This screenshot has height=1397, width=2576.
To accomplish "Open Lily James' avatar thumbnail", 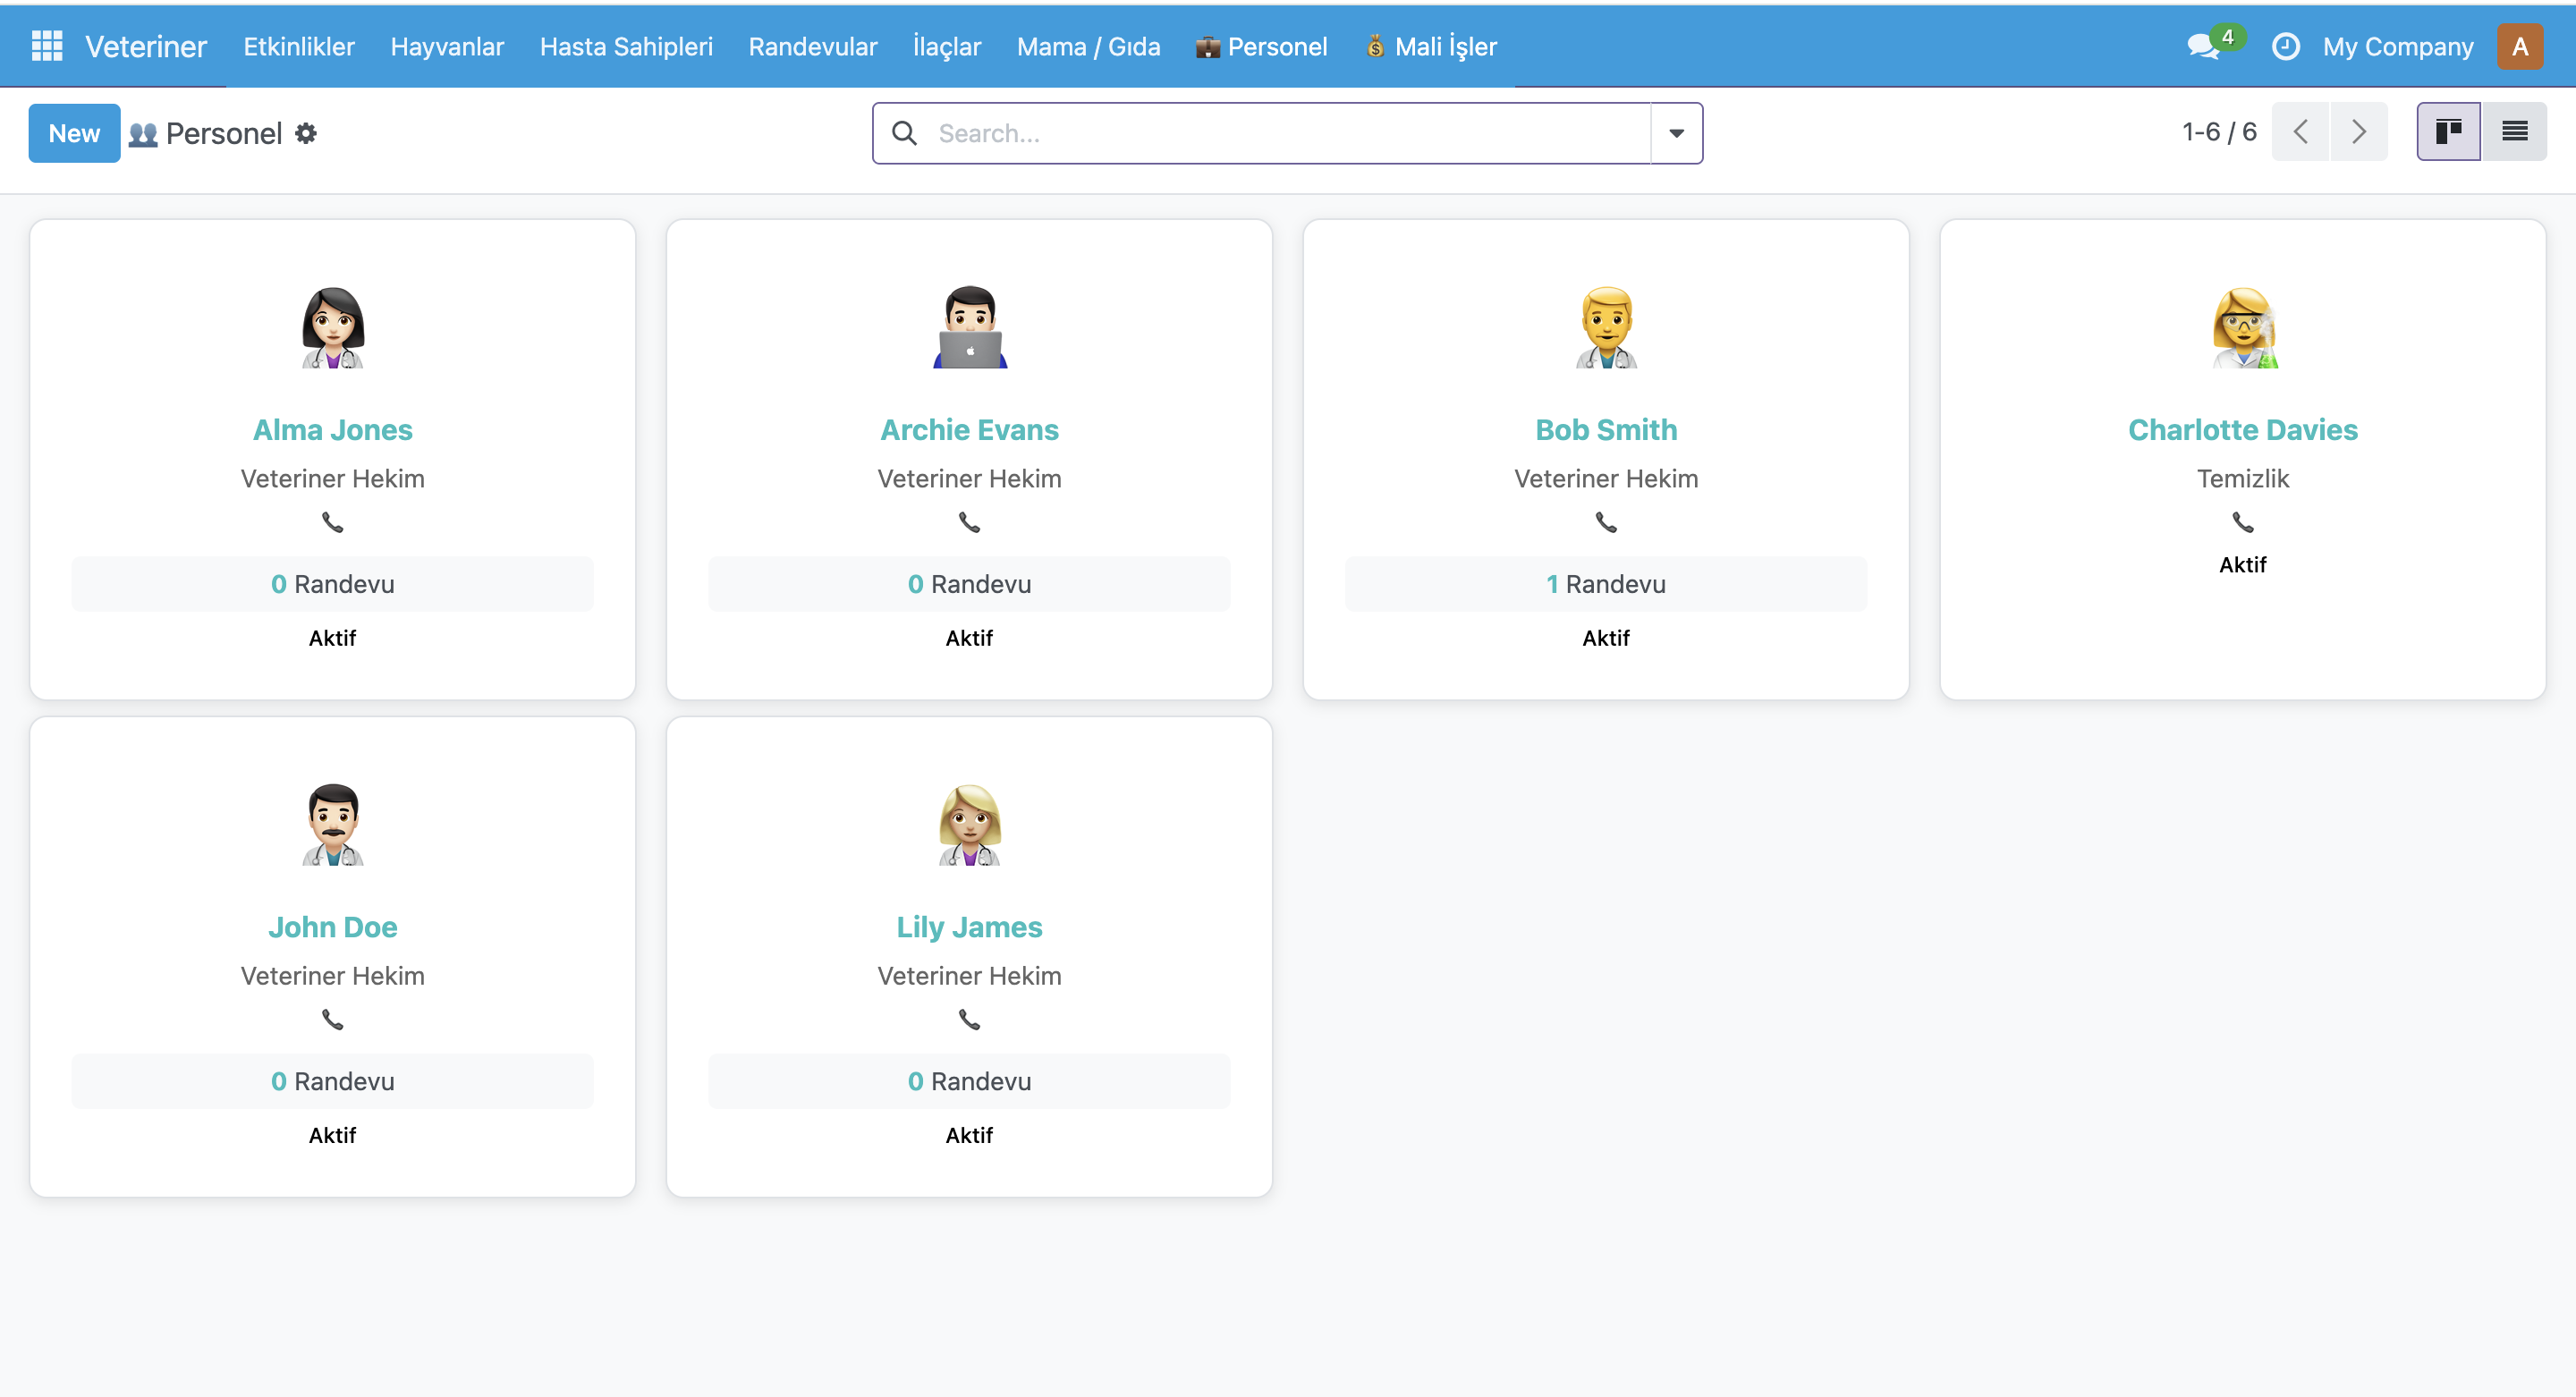I will pyautogui.click(x=969, y=824).
